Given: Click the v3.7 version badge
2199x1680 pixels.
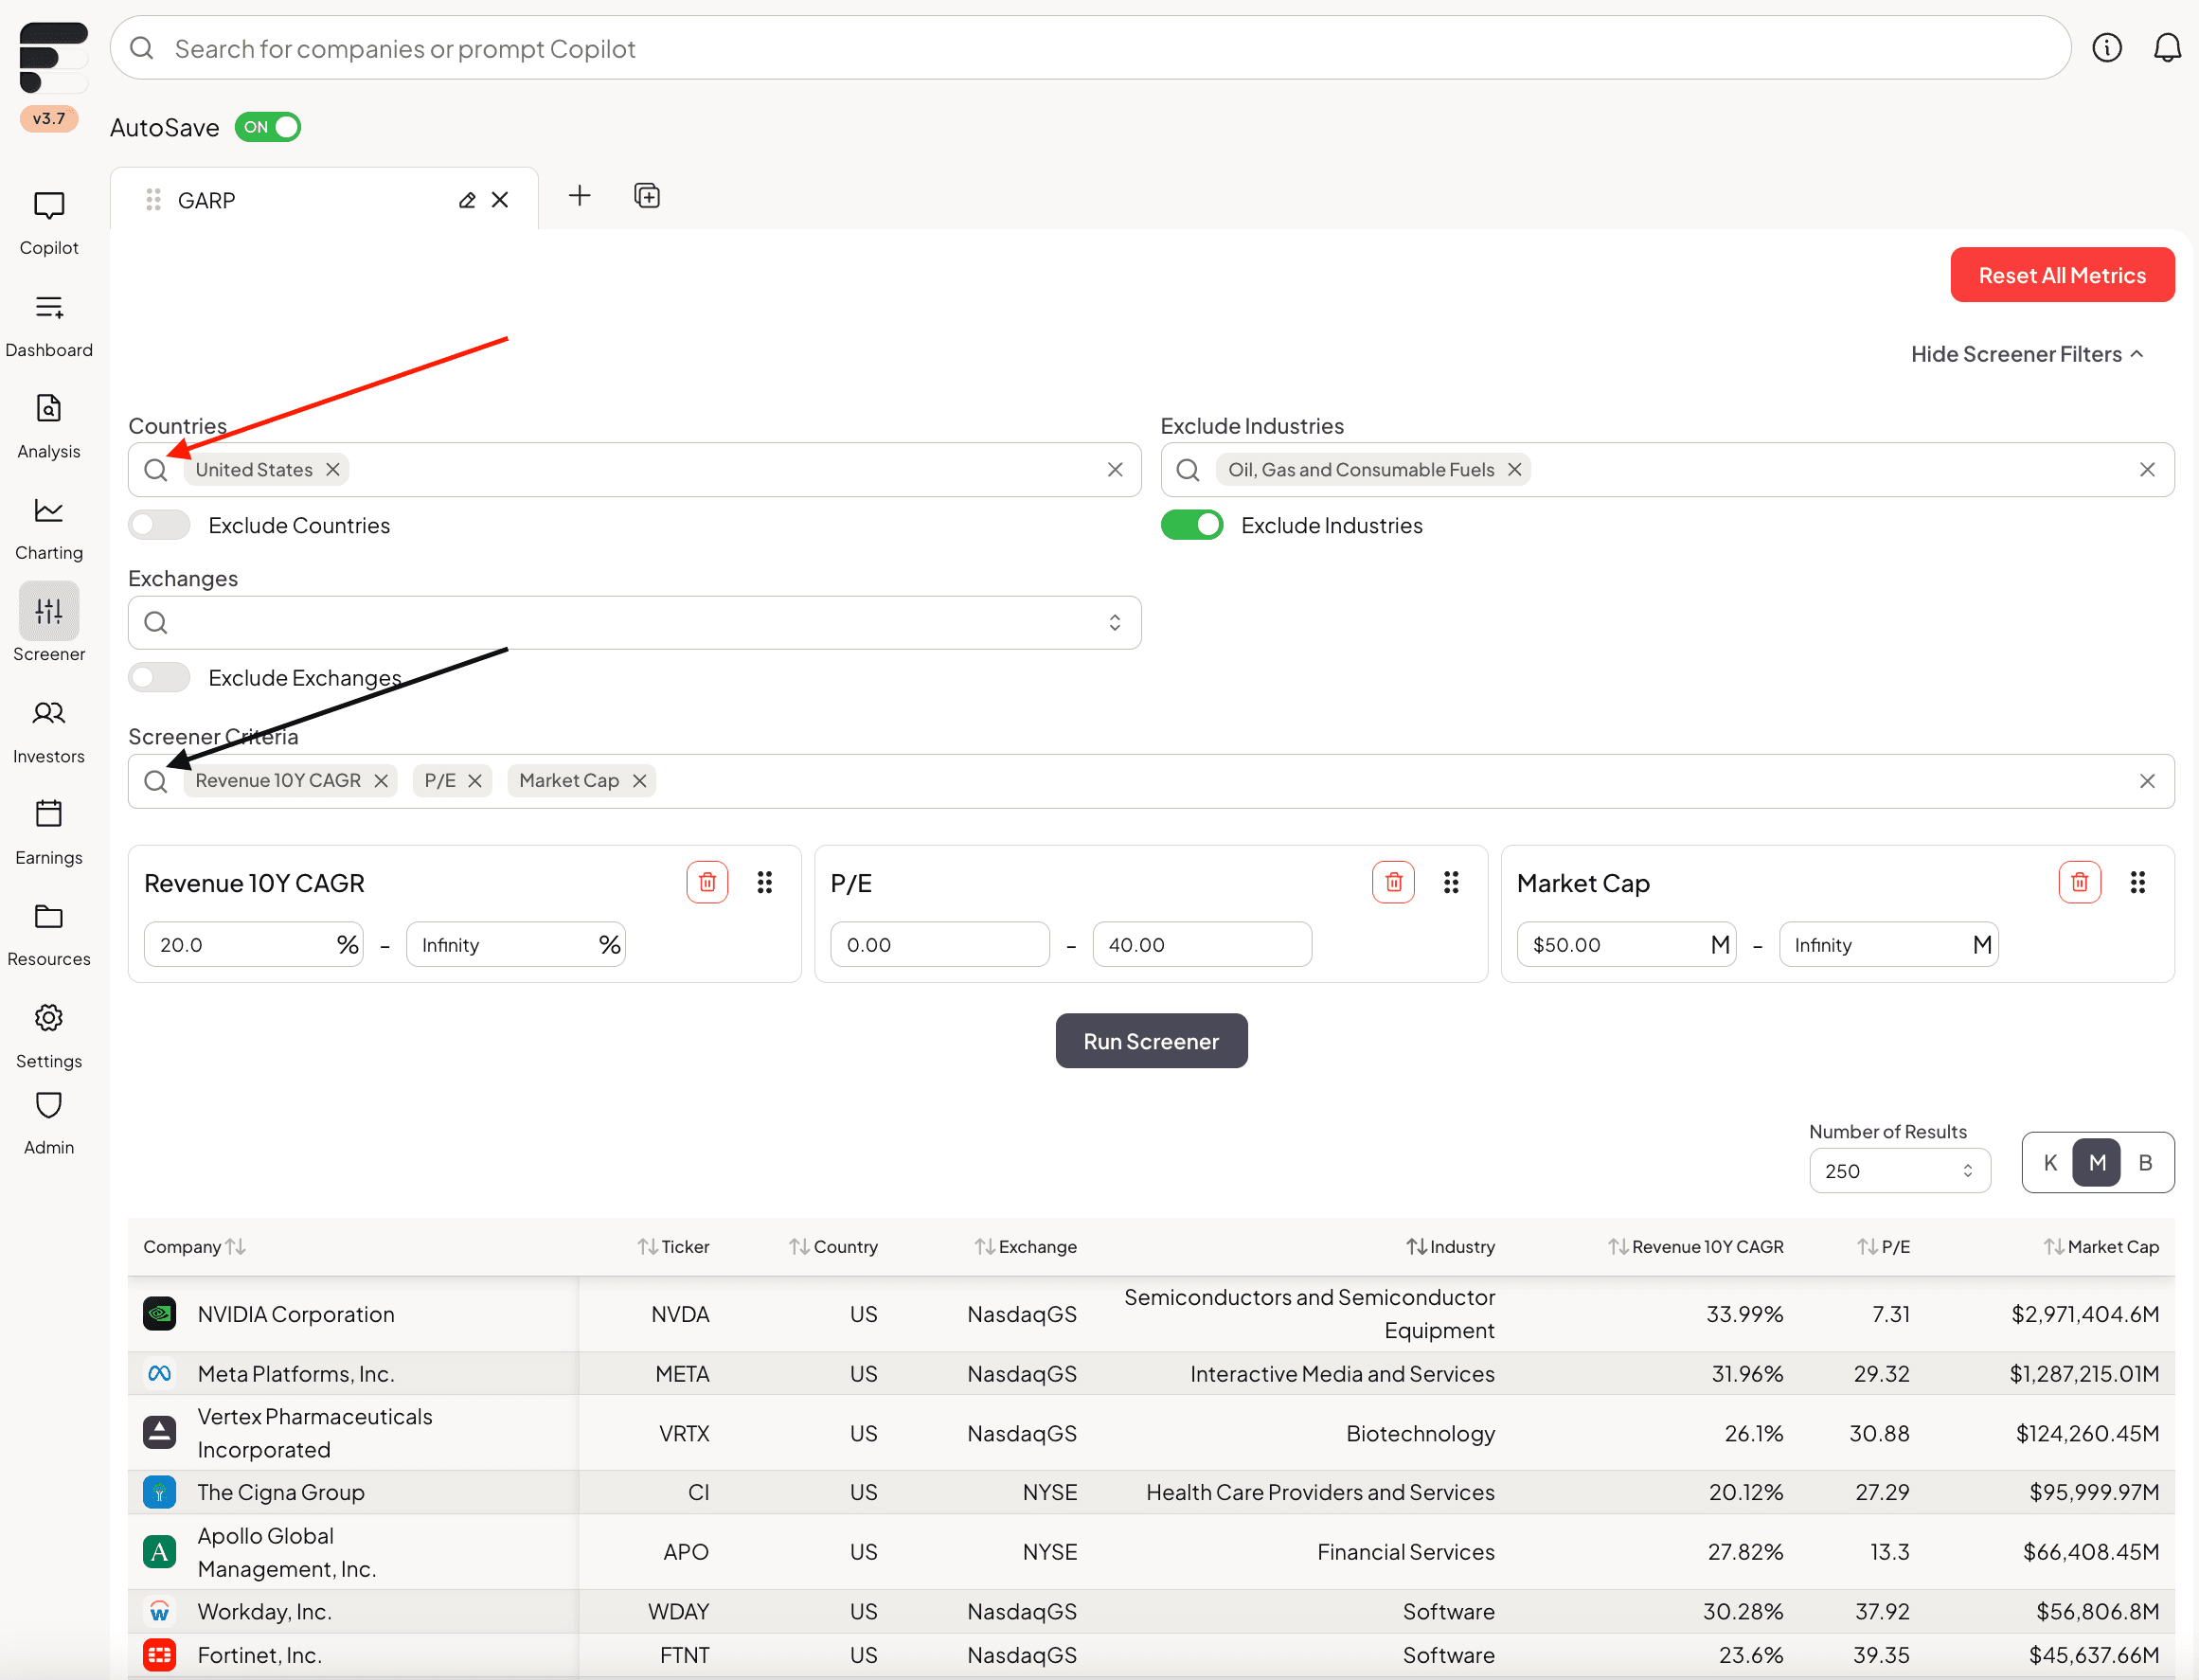Looking at the screenshot, I should (48, 118).
